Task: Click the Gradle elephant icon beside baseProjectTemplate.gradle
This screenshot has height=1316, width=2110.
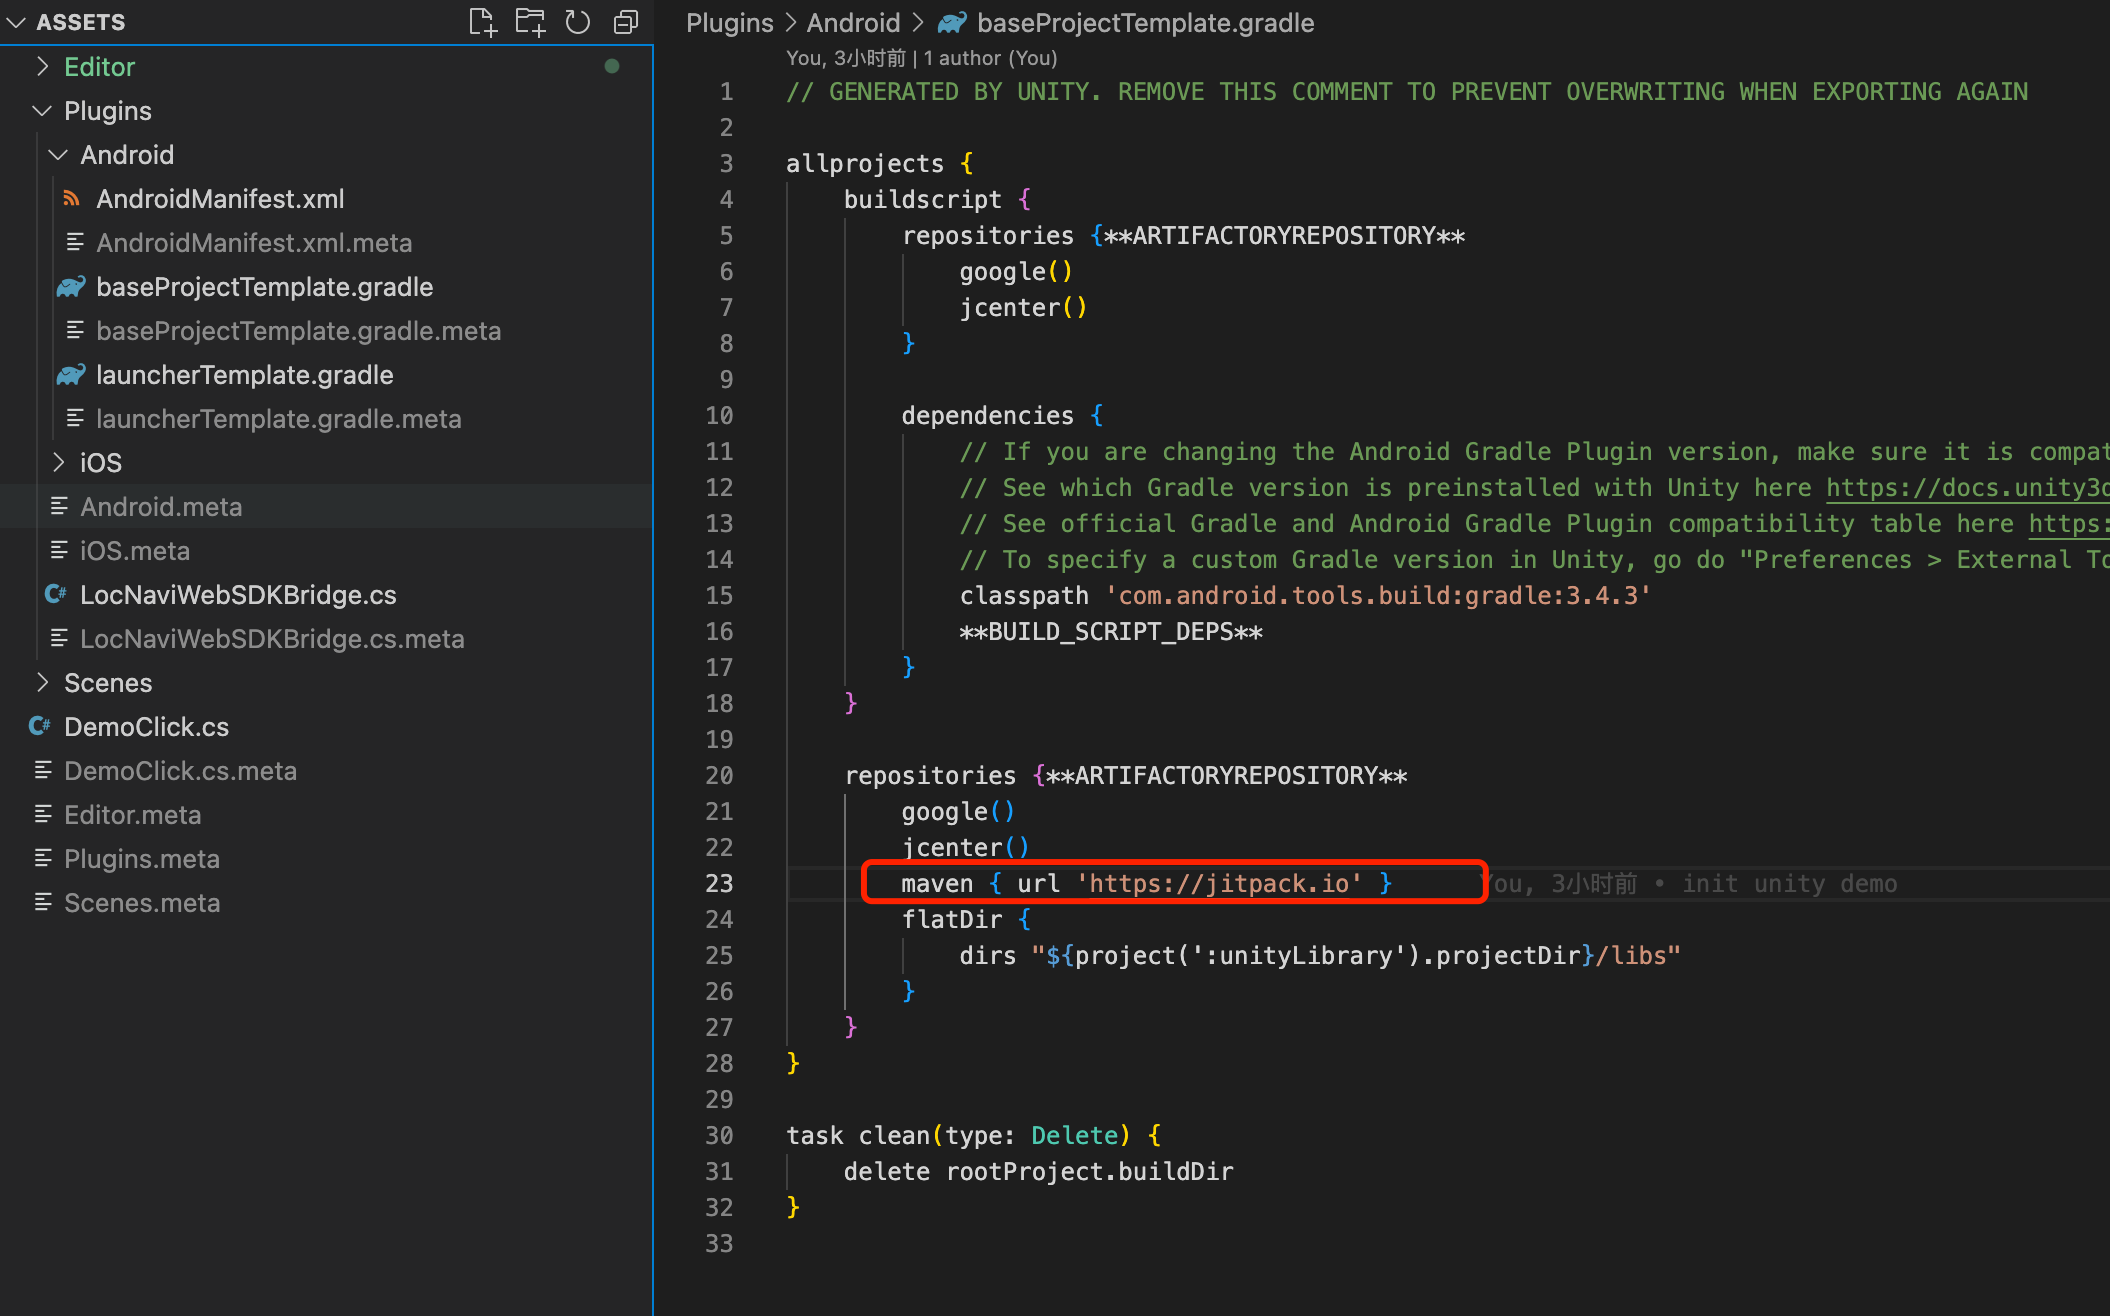Action: tap(70, 287)
